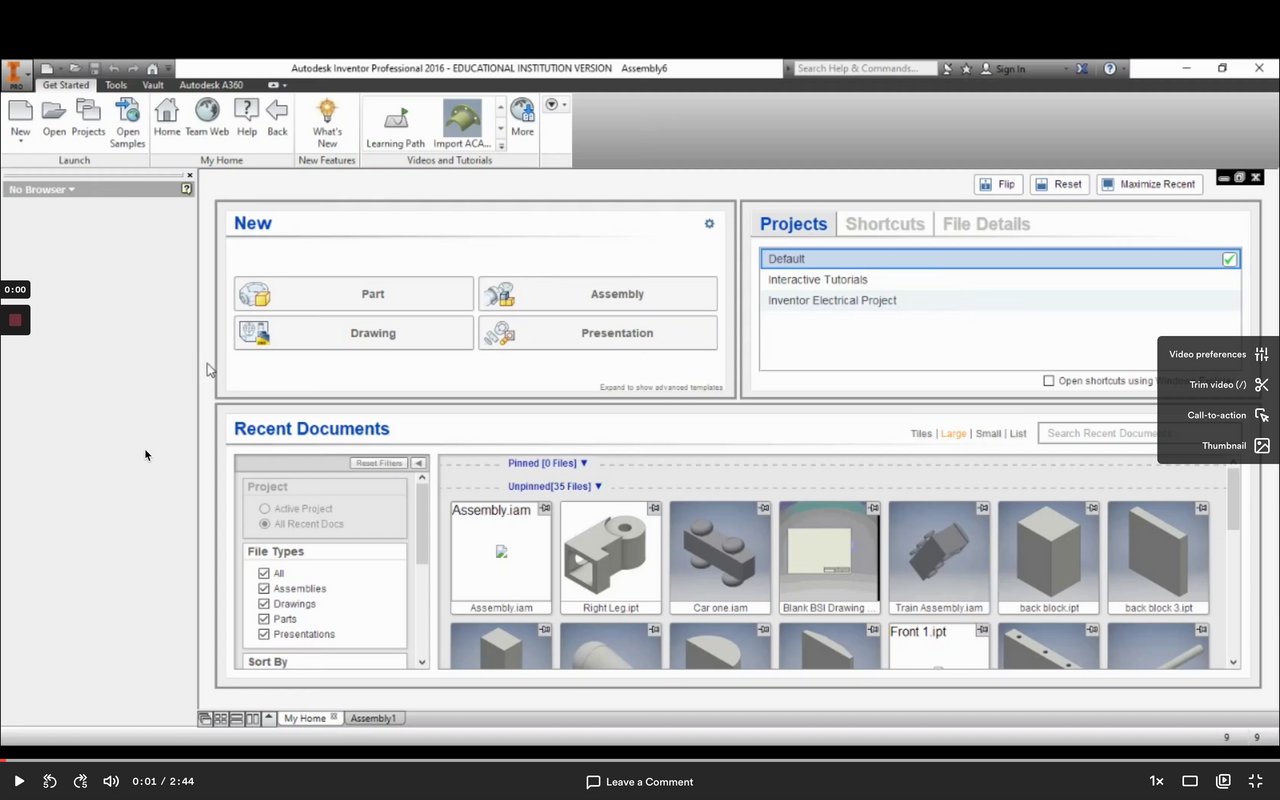Screen dimensions: 1280x800
Task: Open What's New lightbulb icon
Action: click(x=327, y=111)
